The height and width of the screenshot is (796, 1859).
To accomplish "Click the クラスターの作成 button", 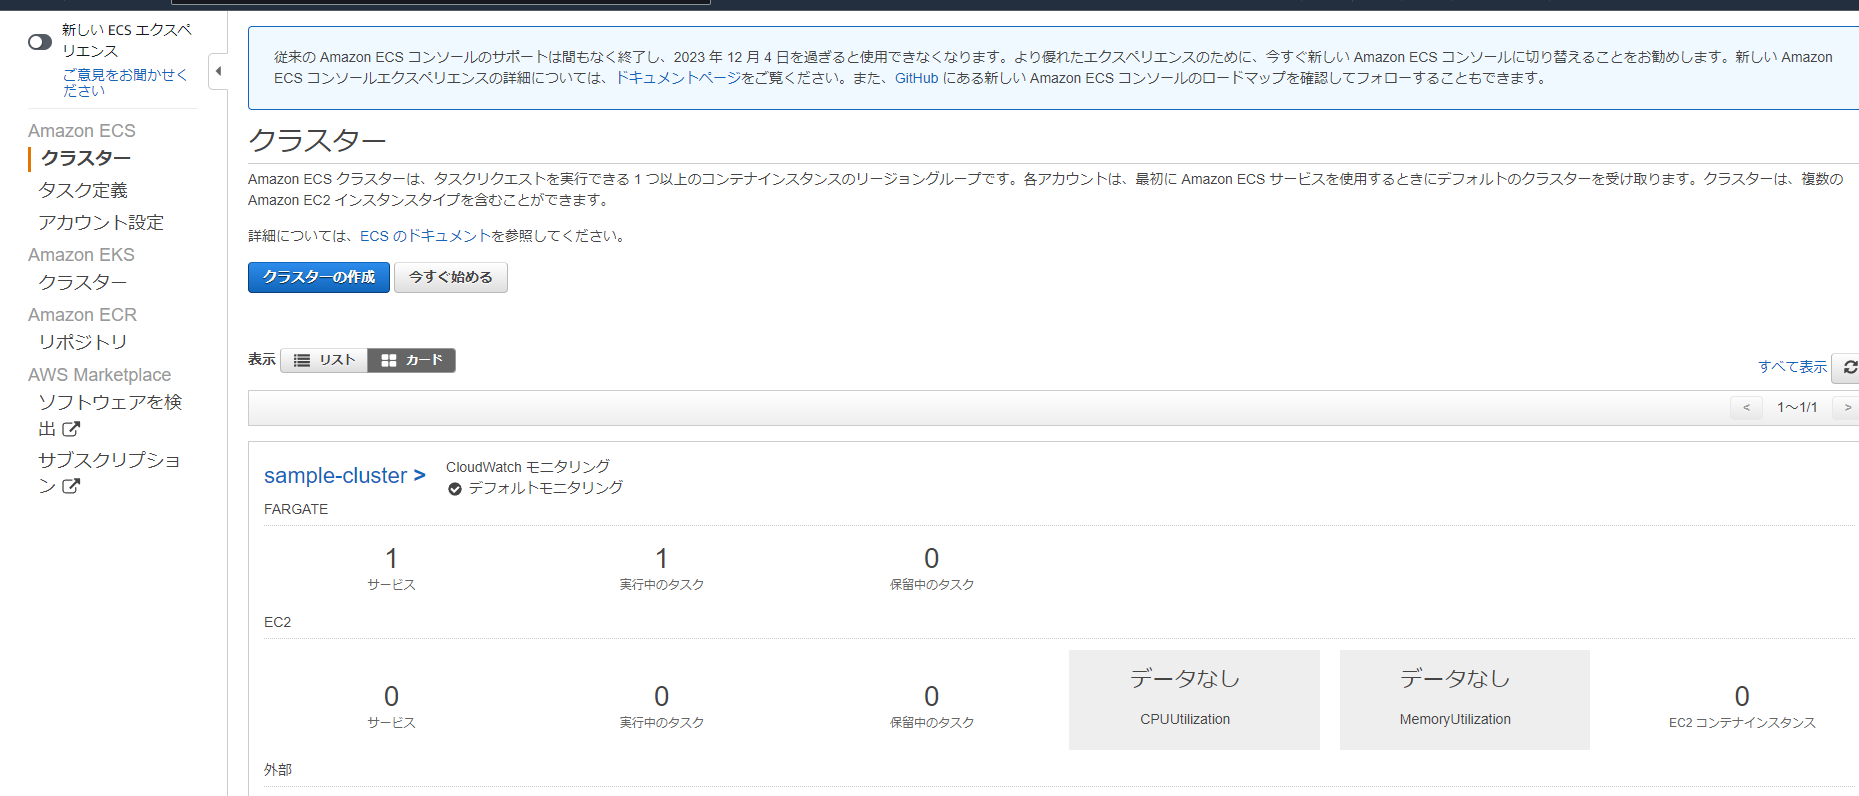I will click(x=319, y=277).
